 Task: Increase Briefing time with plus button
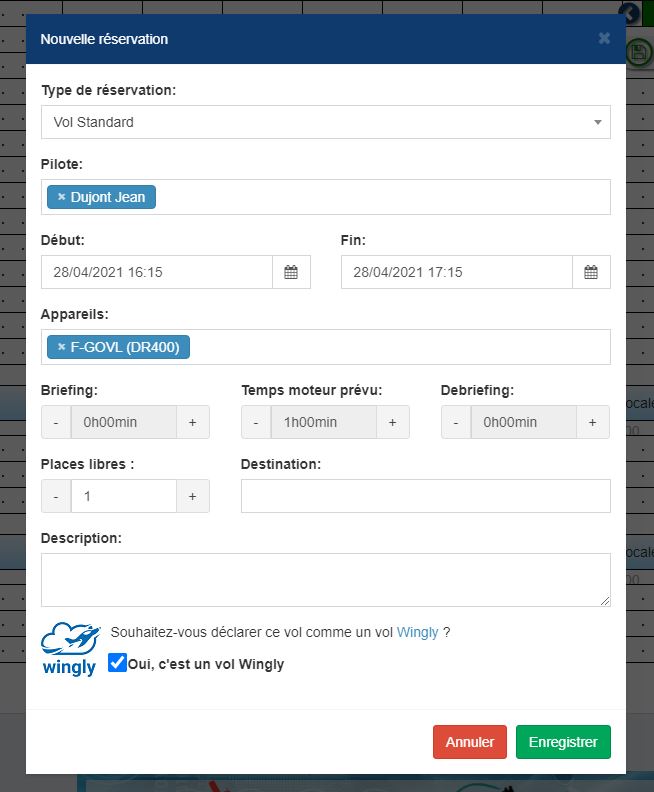[x=192, y=422]
